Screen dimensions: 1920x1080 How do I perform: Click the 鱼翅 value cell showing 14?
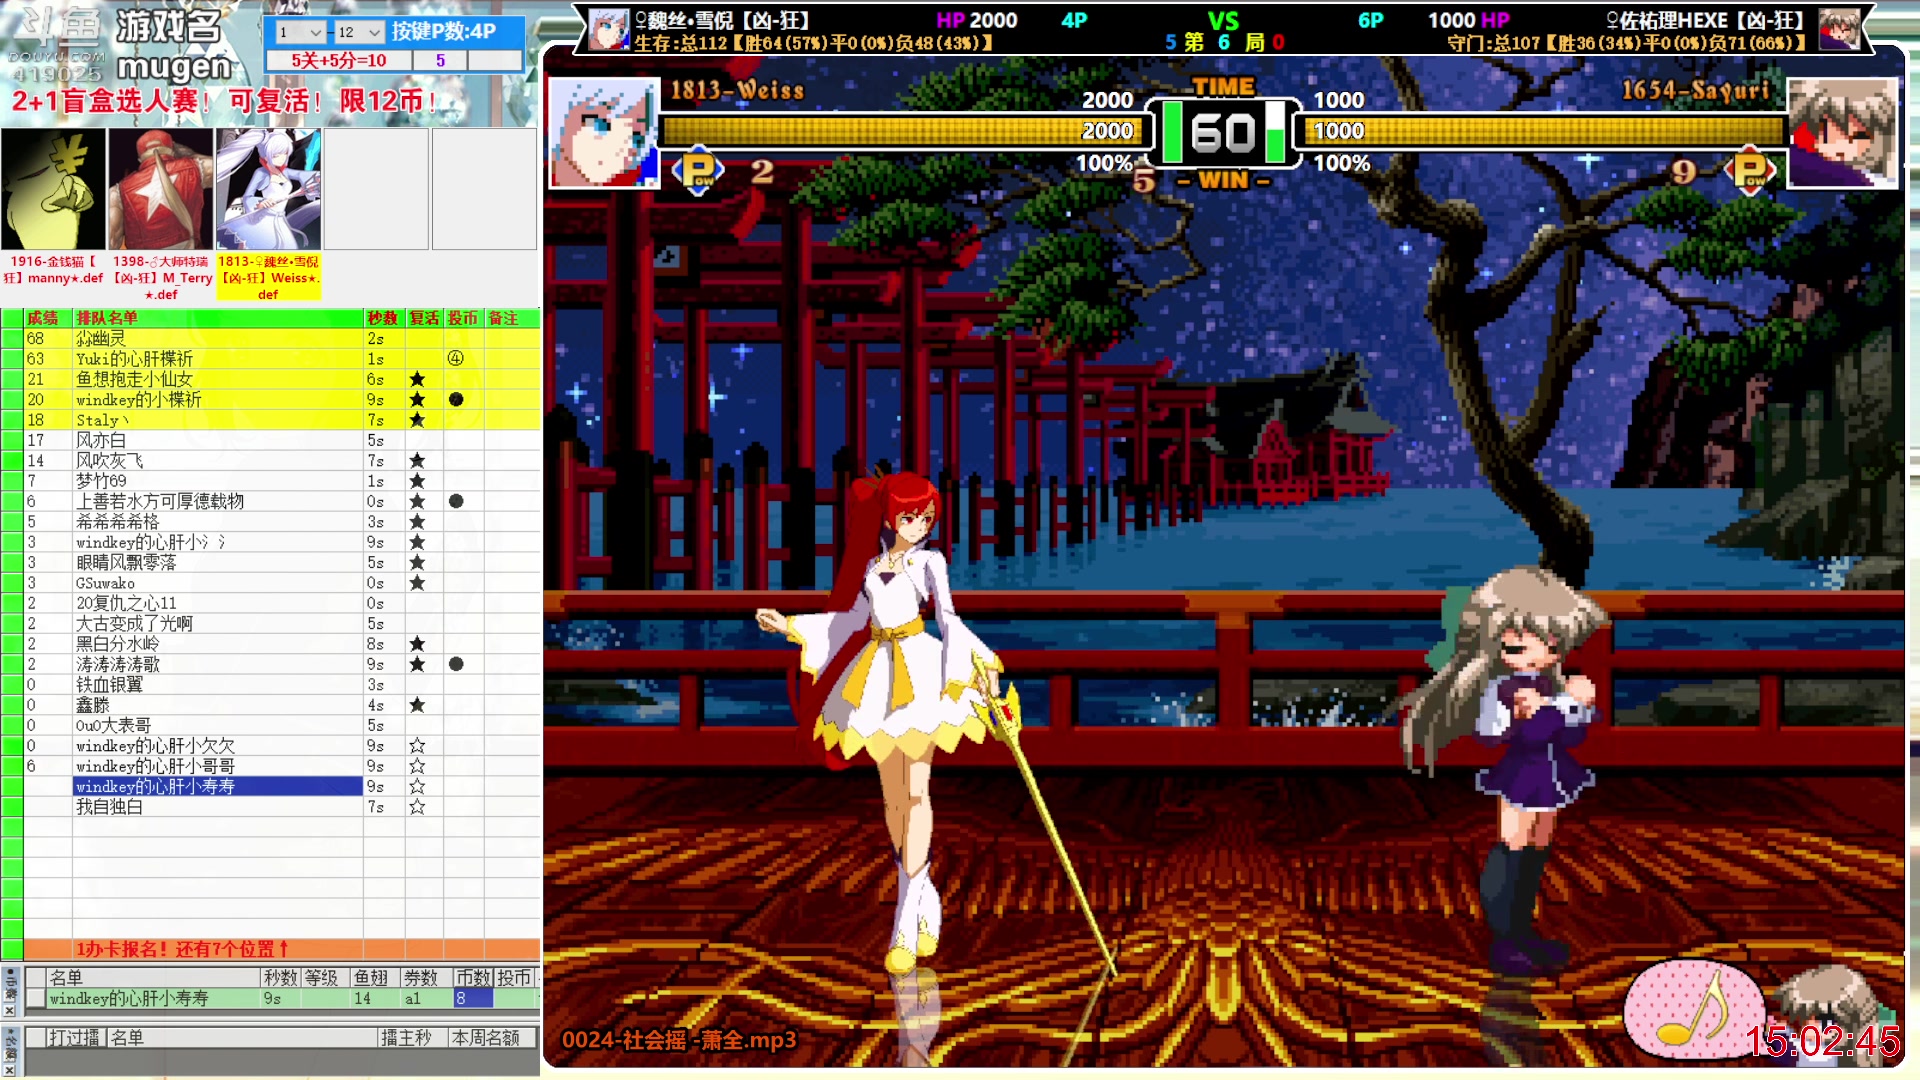375,998
